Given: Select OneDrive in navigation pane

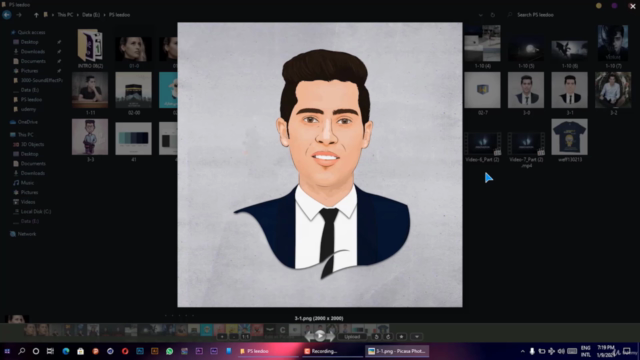Looking at the screenshot, I should [27, 122].
